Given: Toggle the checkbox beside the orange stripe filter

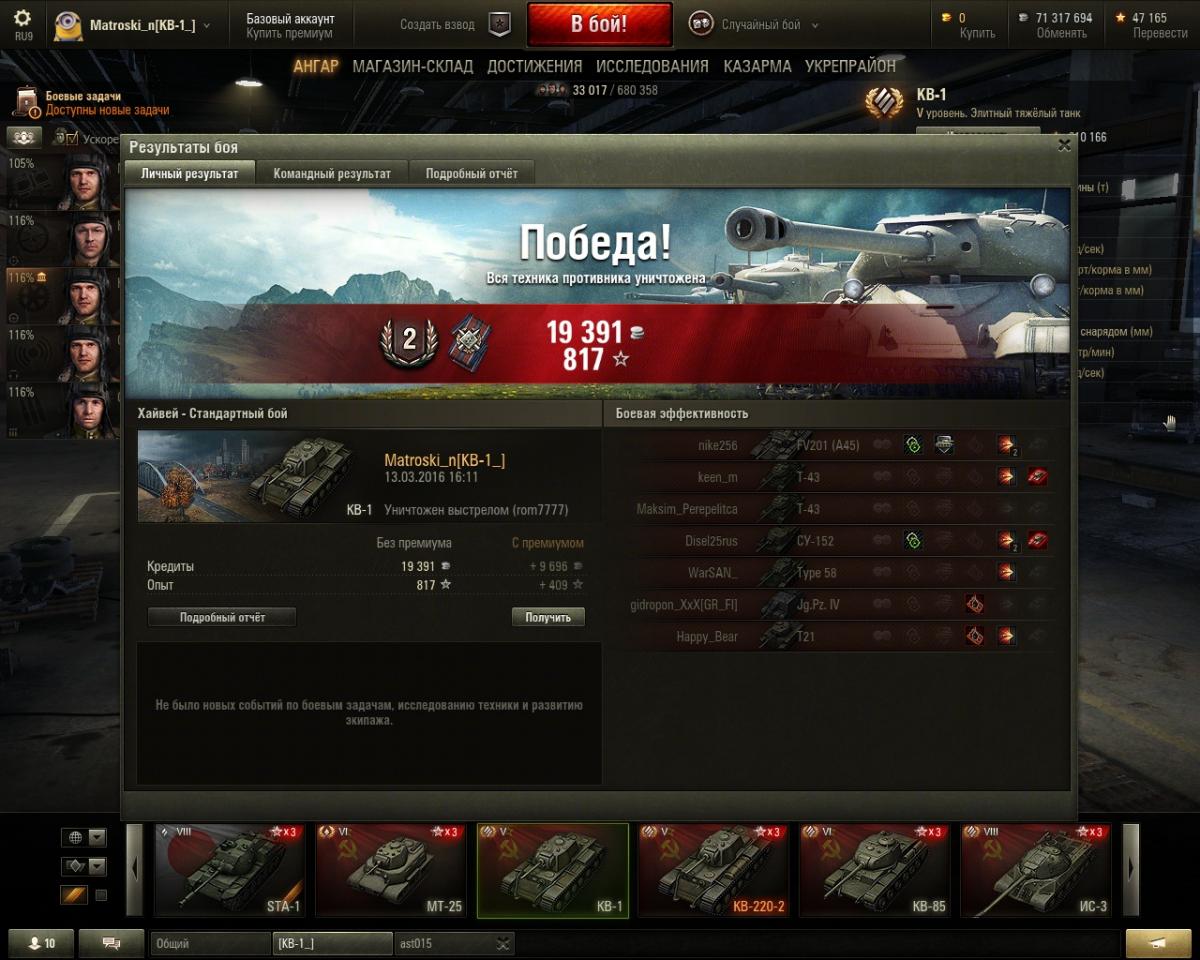Looking at the screenshot, I should click(101, 895).
